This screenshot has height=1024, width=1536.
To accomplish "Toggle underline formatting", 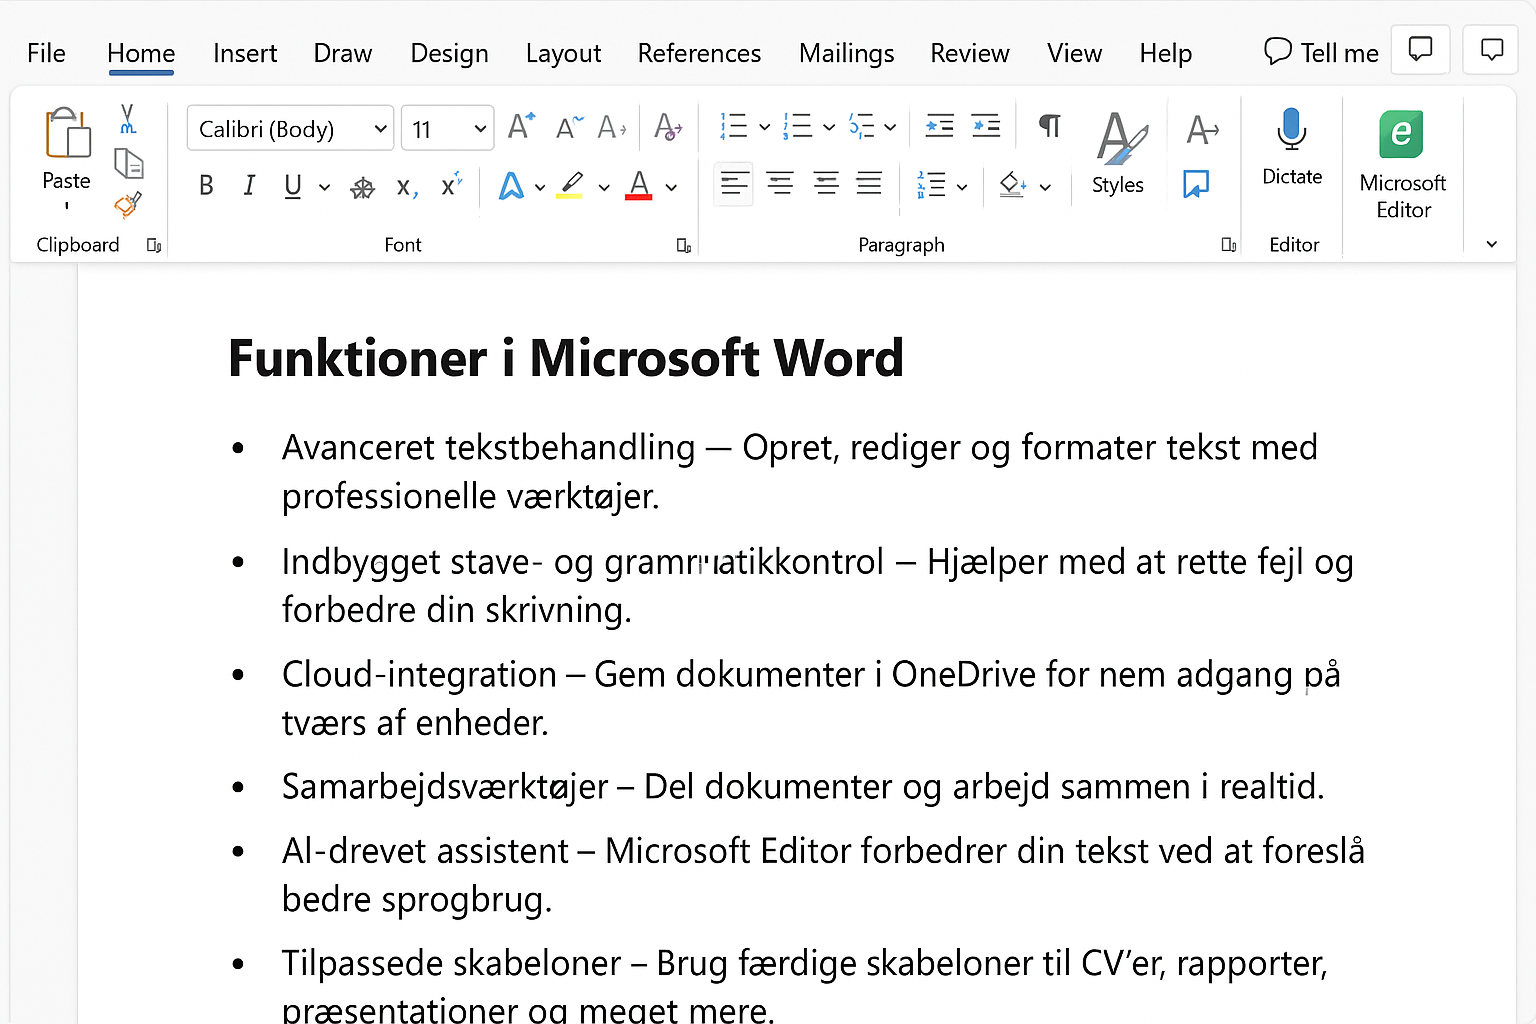I will tap(293, 186).
